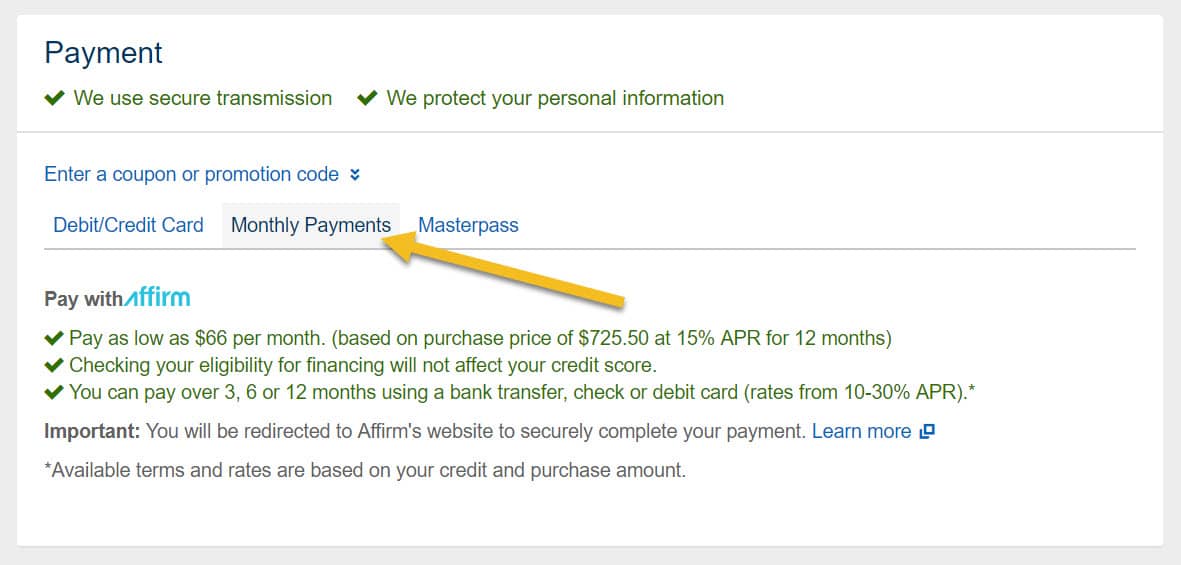Click the checkmark beside 'We protect your personal information'

coord(367,99)
